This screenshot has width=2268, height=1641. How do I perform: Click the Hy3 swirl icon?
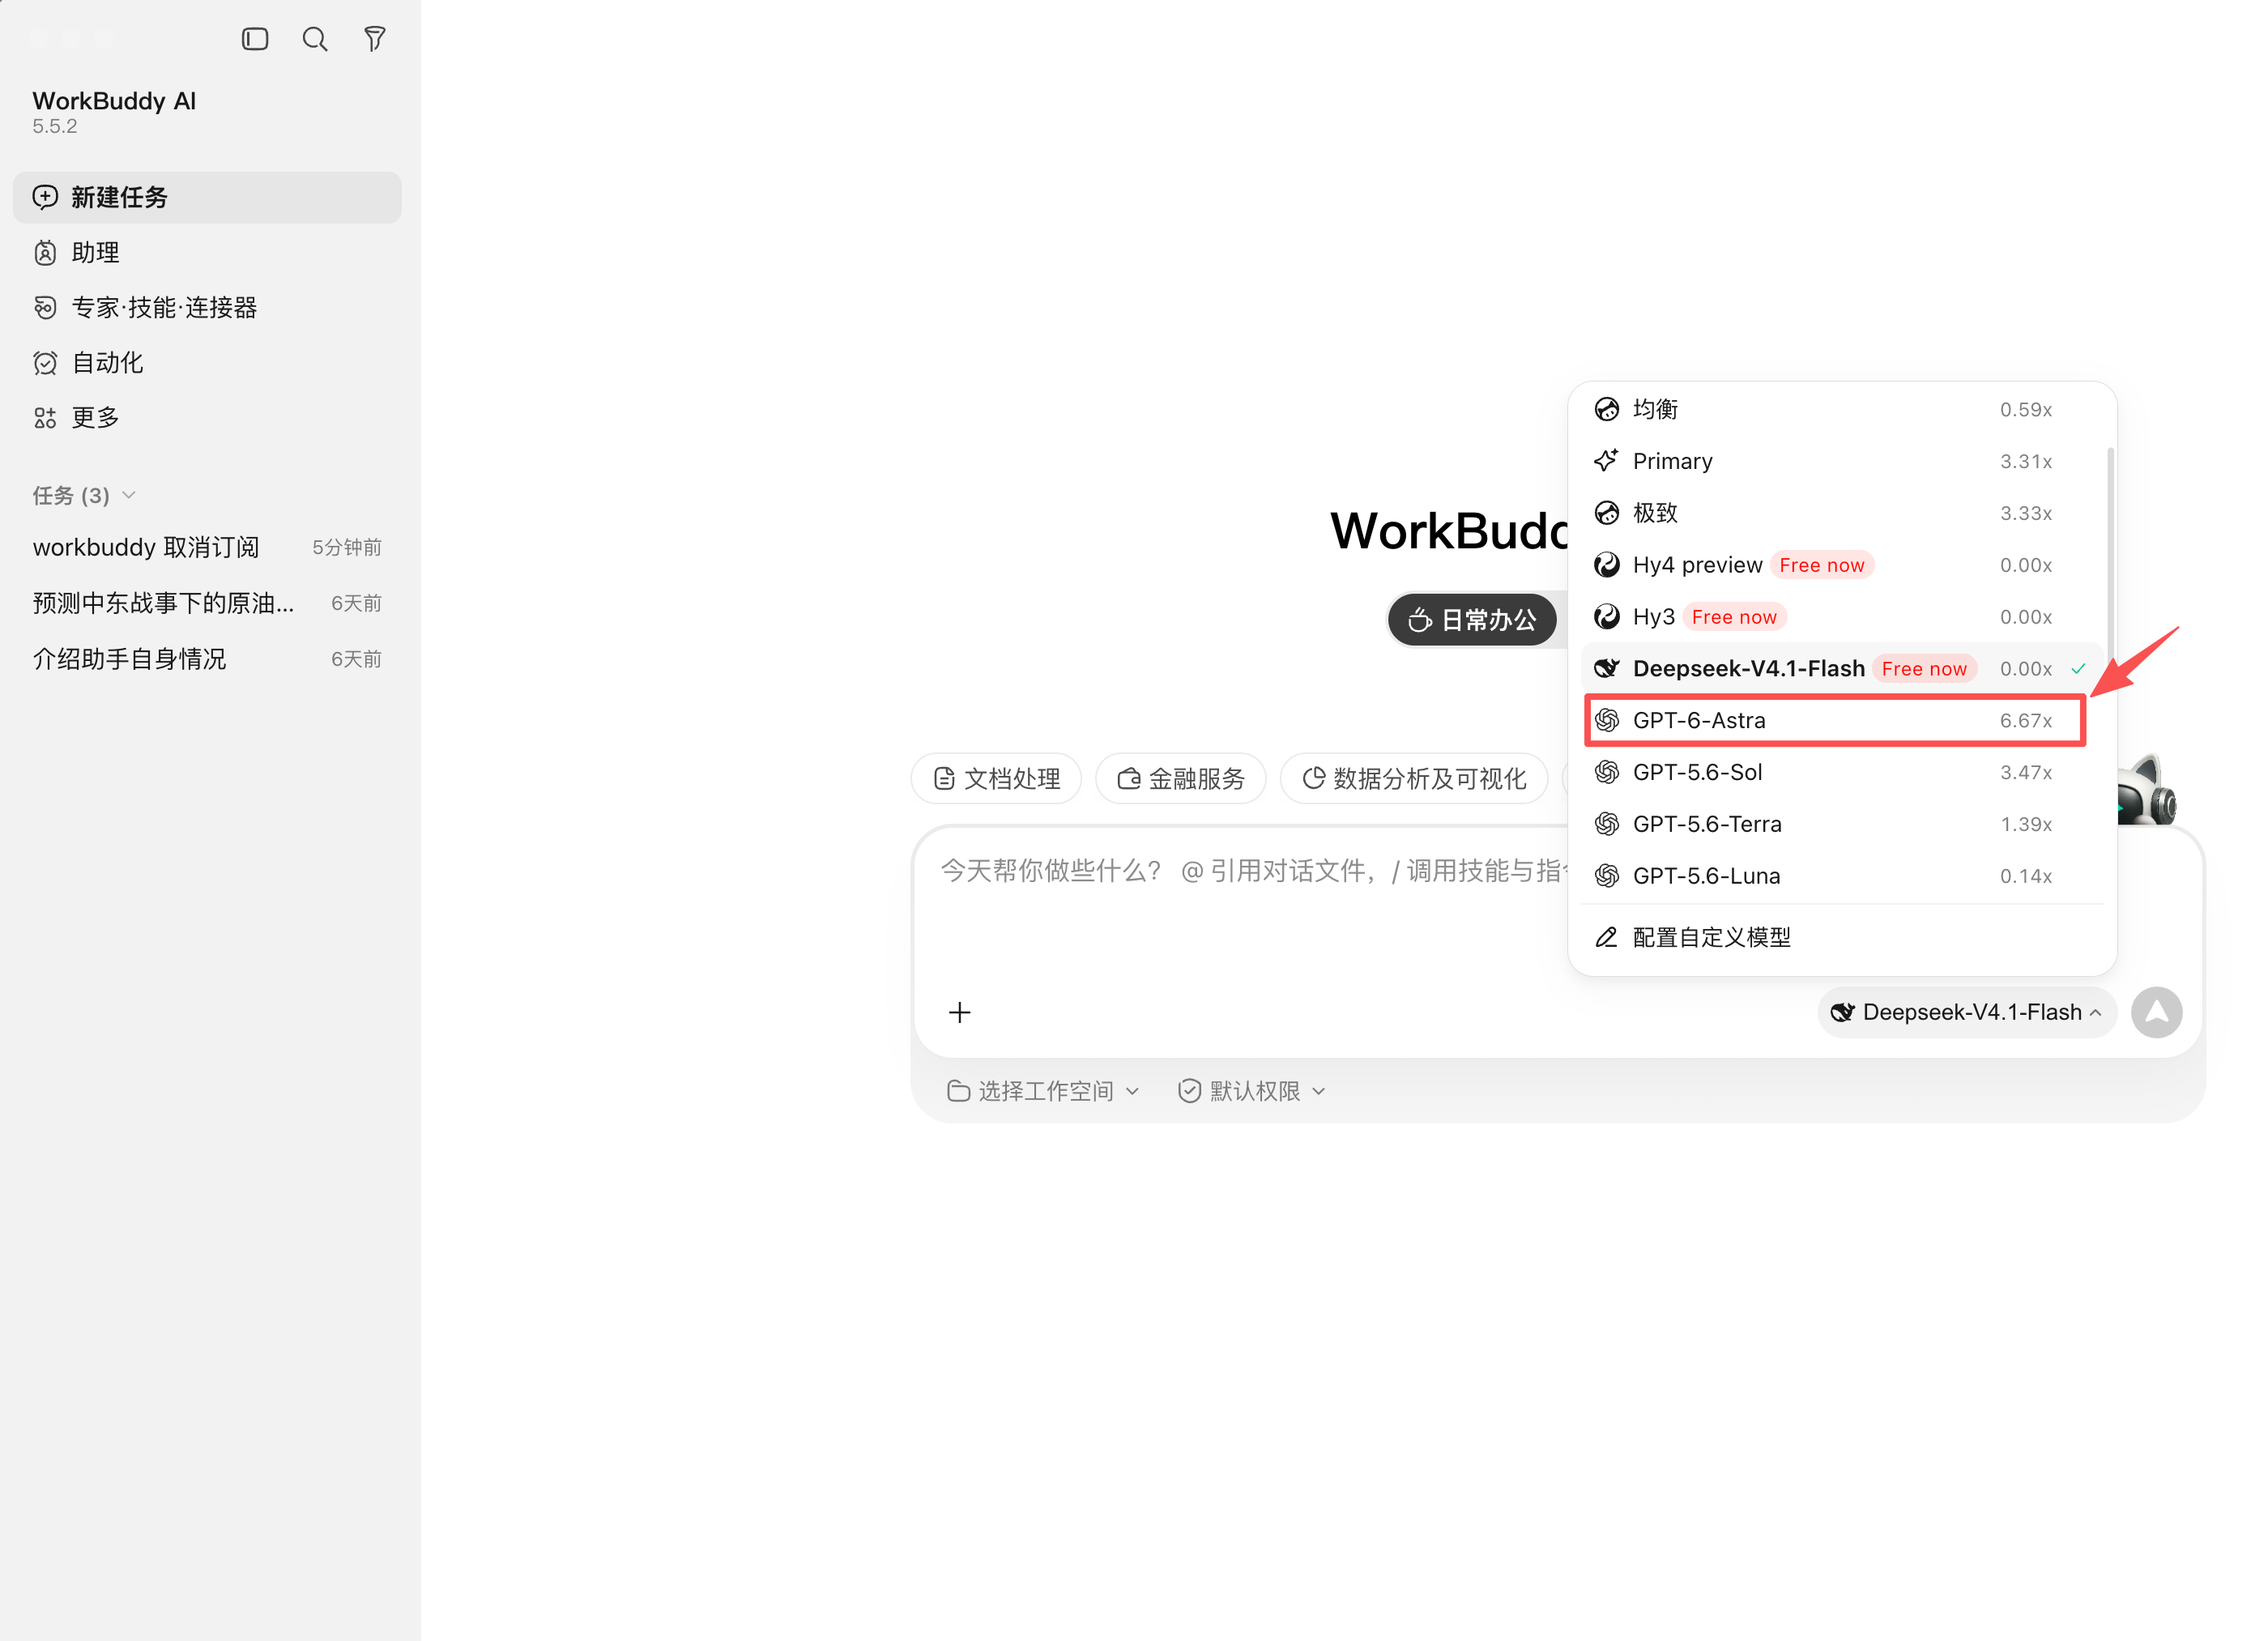click(1606, 617)
